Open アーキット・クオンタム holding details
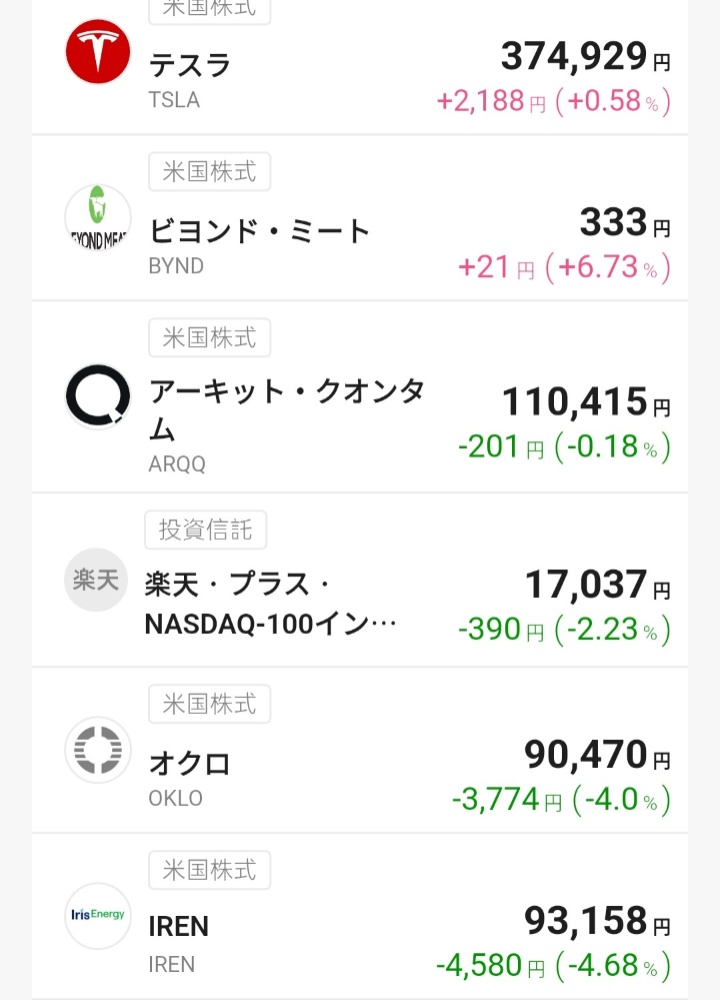 [x=286, y=409]
